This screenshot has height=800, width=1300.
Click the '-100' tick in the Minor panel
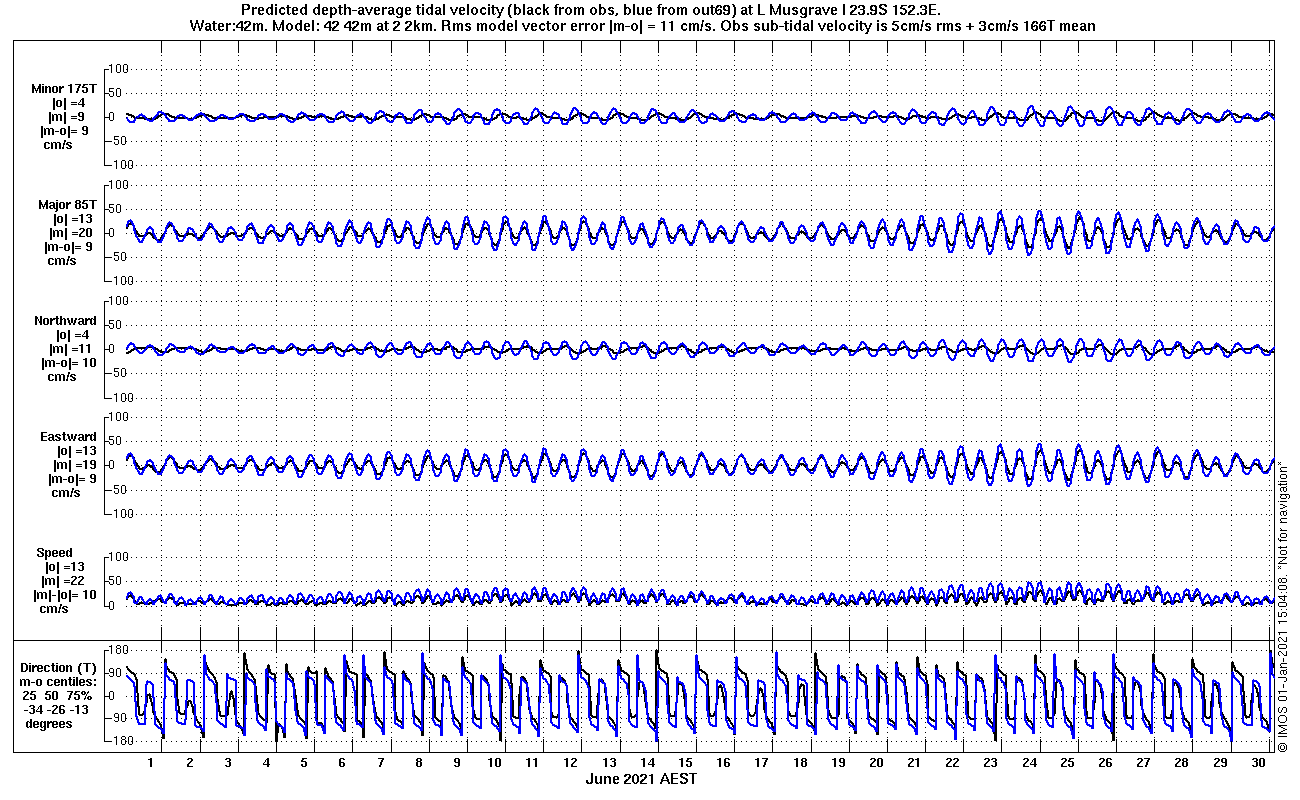coord(118,165)
